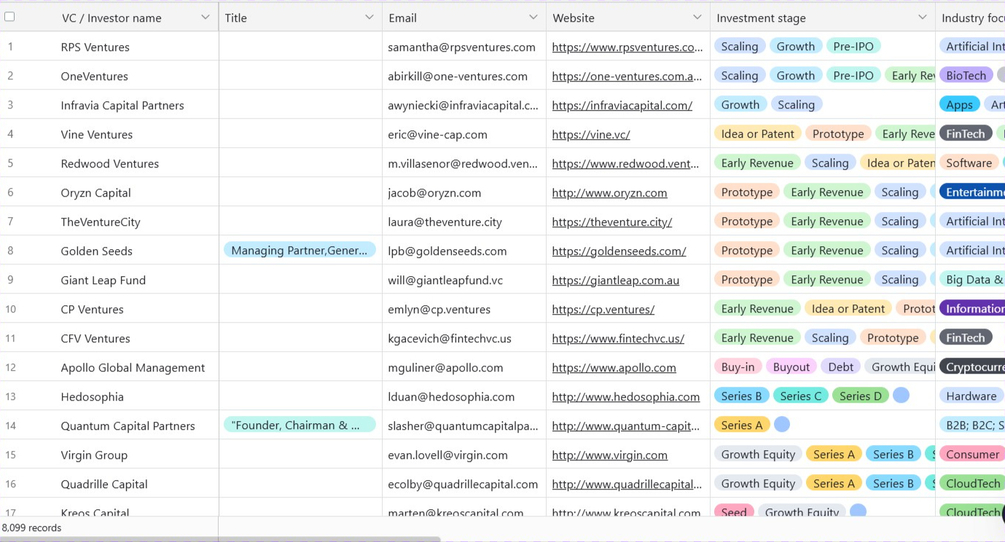
Task: Select ecolby@quadrillecapital.com email cell
Action: [x=464, y=484]
